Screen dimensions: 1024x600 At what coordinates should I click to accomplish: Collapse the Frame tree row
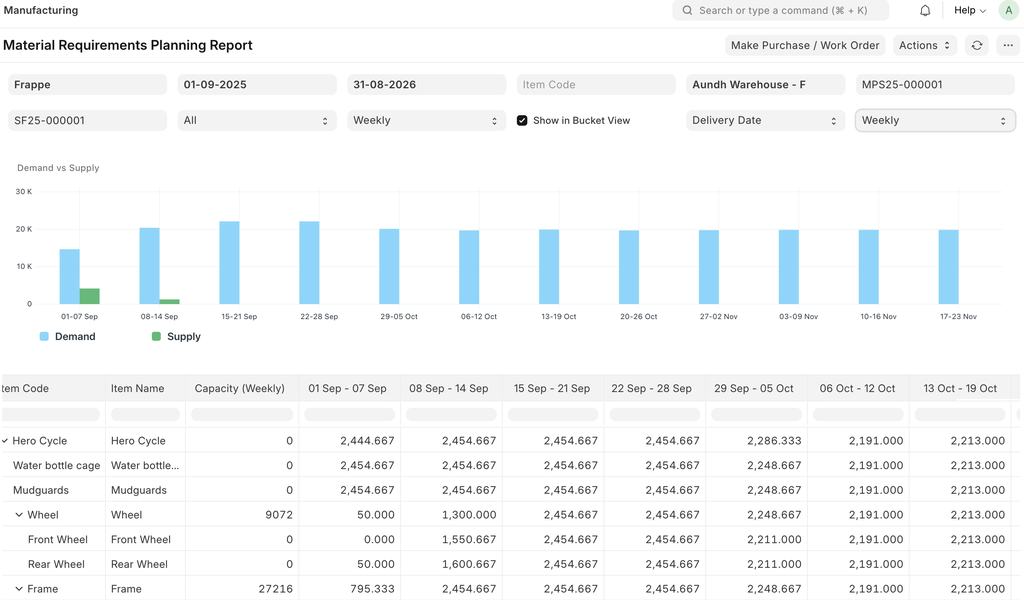[19, 589]
